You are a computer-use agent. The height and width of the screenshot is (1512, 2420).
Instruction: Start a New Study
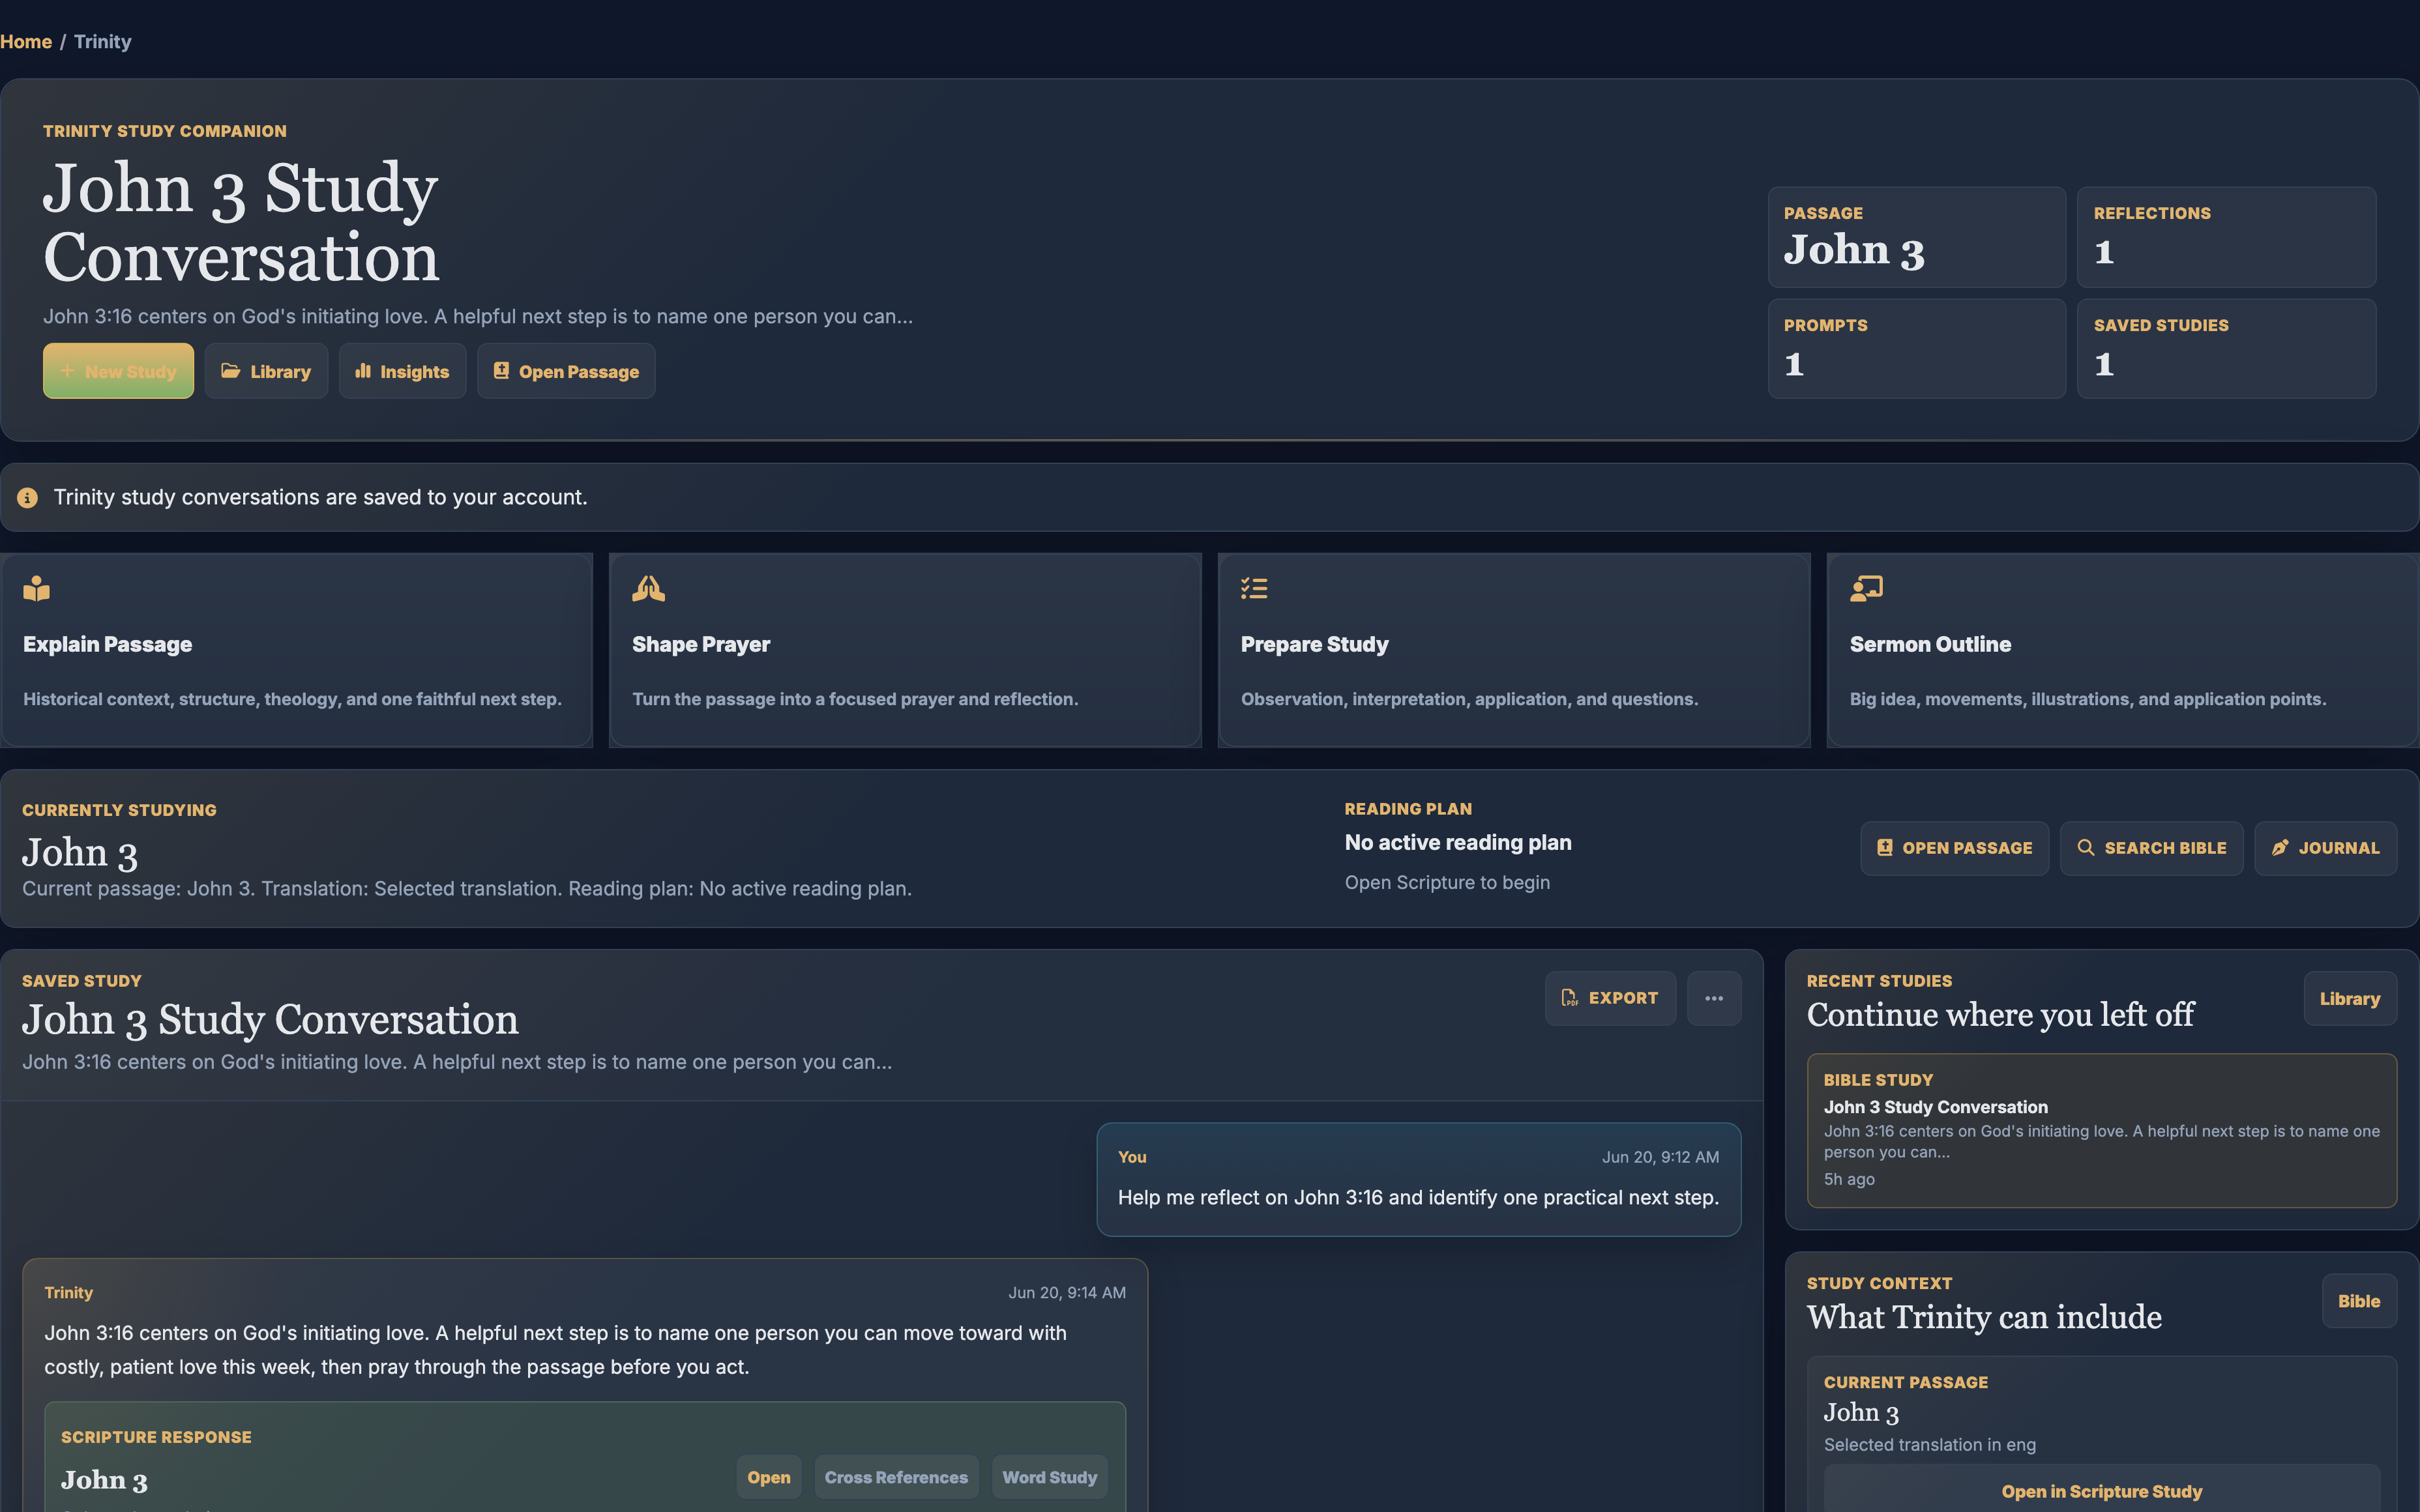point(118,371)
